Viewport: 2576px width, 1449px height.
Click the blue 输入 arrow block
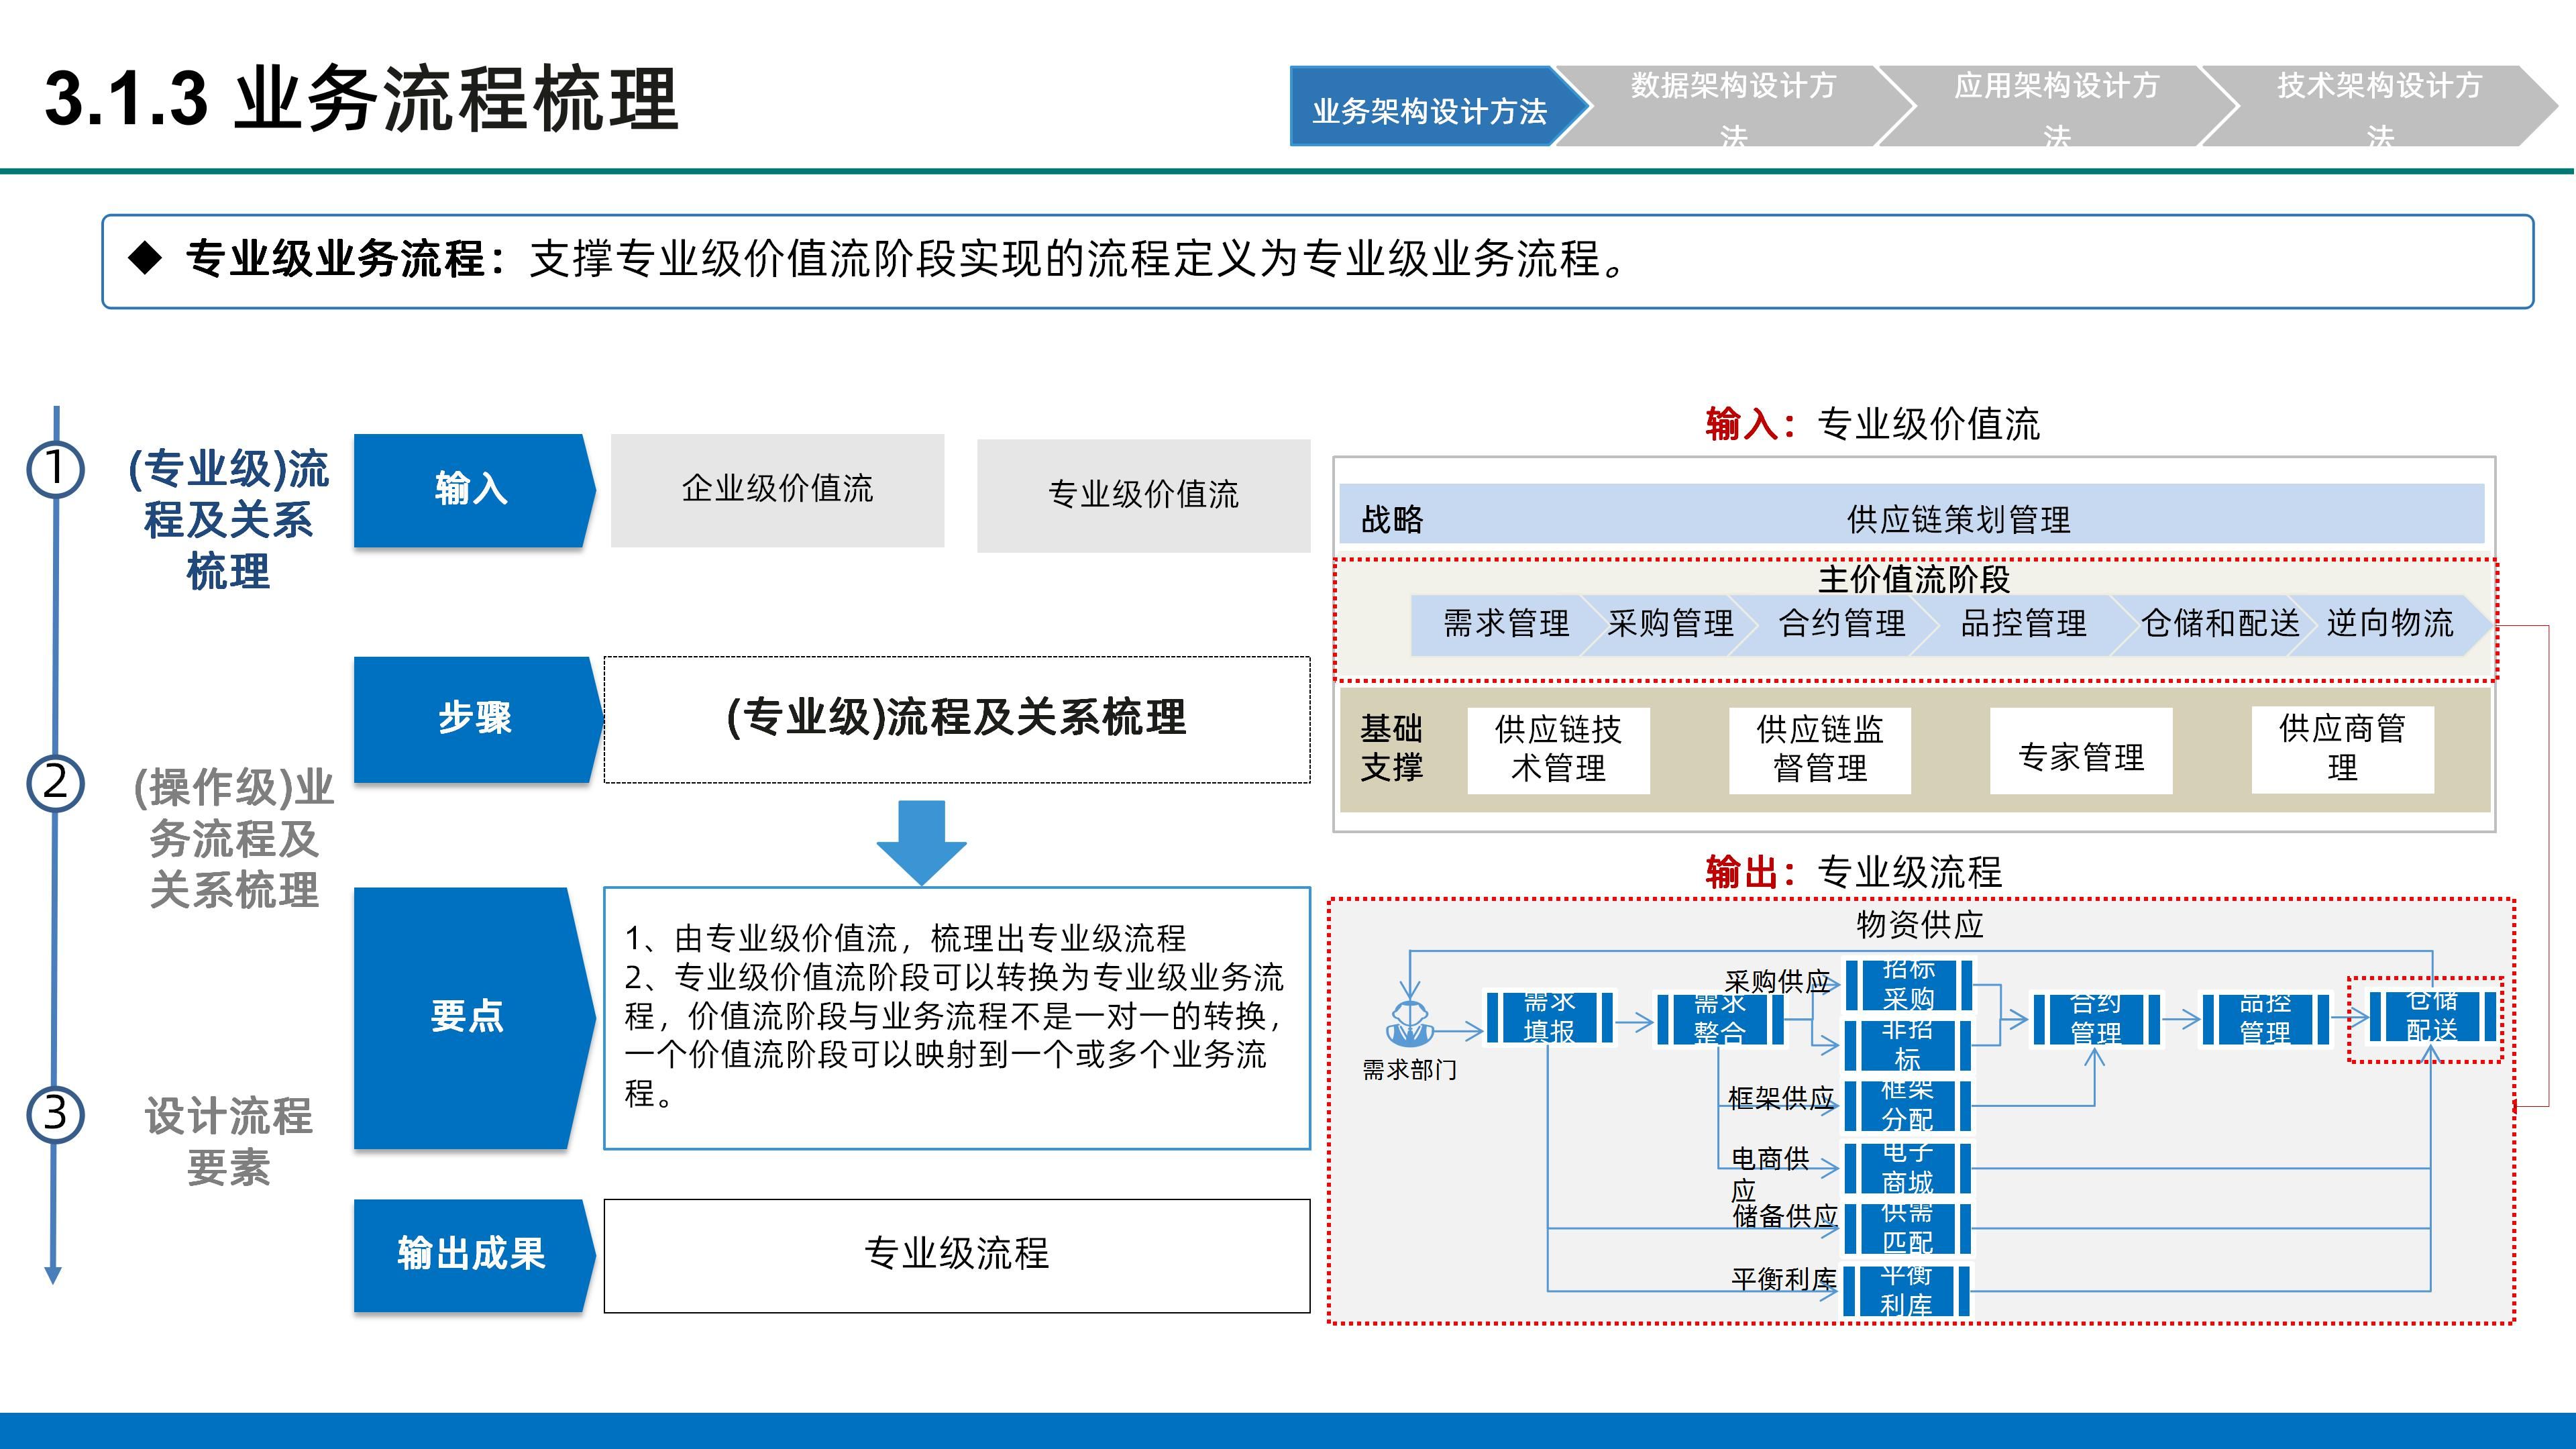[x=474, y=490]
